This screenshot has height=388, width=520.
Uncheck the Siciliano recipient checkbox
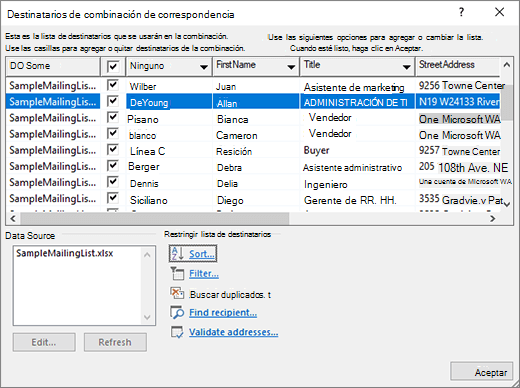[113, 198]
